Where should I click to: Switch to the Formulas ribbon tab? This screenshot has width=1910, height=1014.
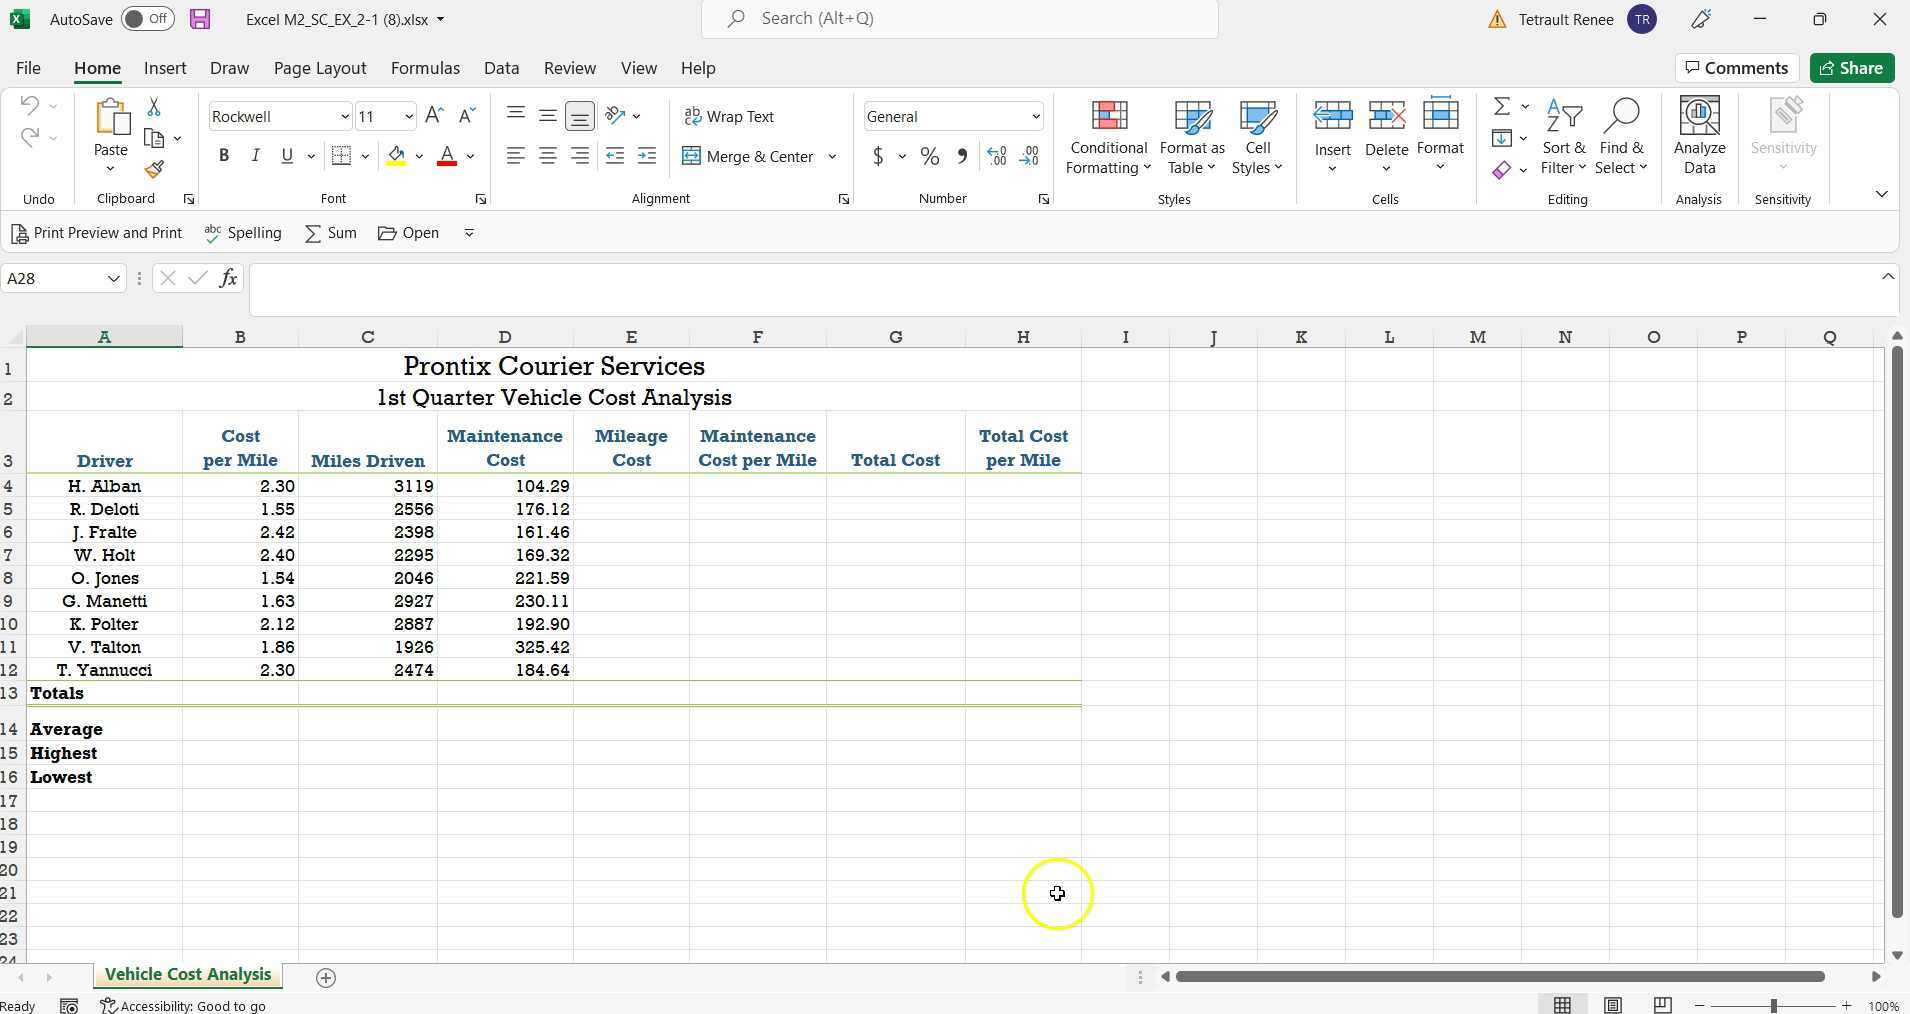pyautogui.click(x=425, y=67)
